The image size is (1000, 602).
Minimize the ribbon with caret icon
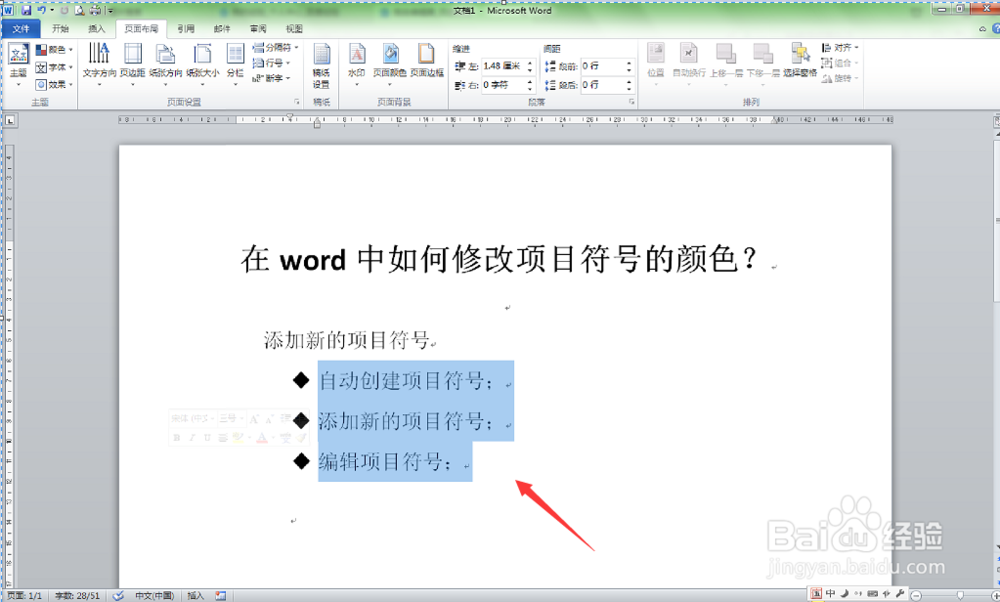(x=982, y=29)
